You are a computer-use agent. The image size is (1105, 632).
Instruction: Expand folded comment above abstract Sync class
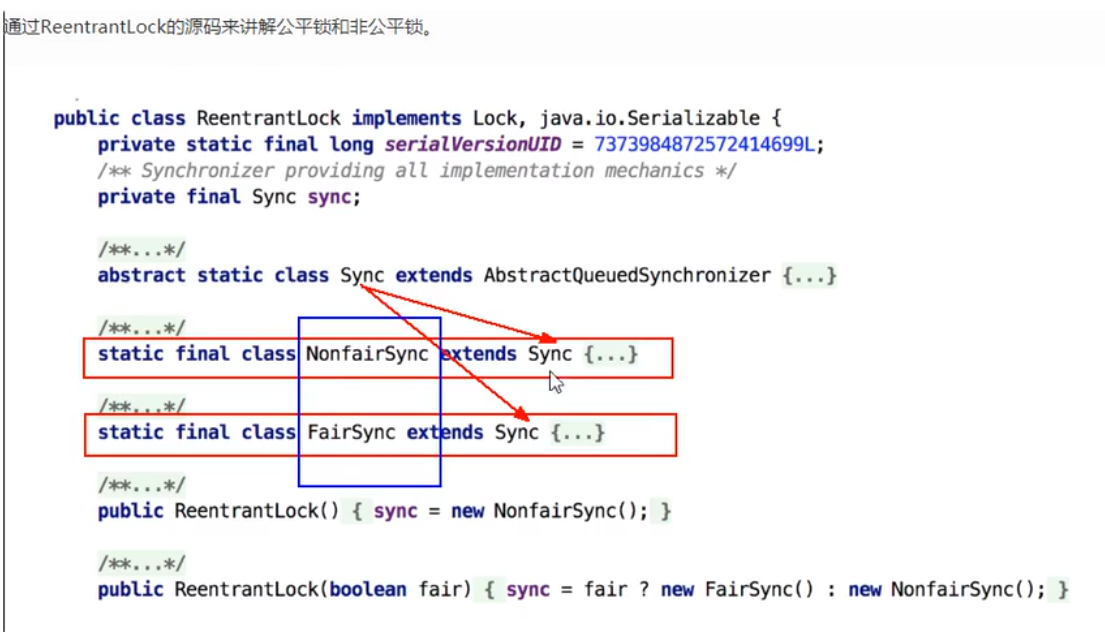click(142, 249)
